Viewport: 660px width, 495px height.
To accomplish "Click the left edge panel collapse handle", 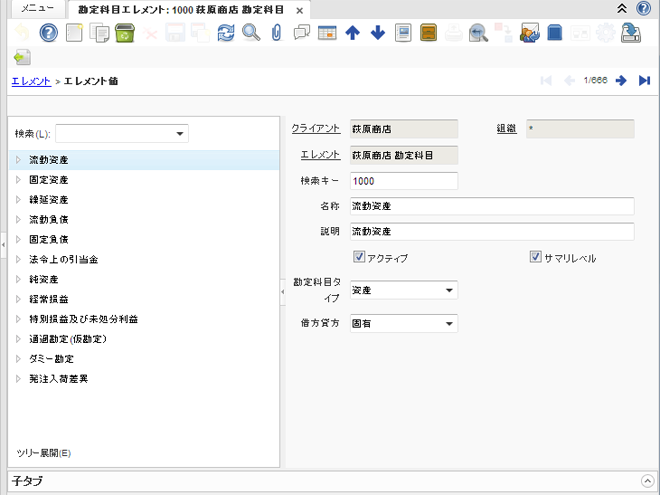I will click(x=3, y=244).
